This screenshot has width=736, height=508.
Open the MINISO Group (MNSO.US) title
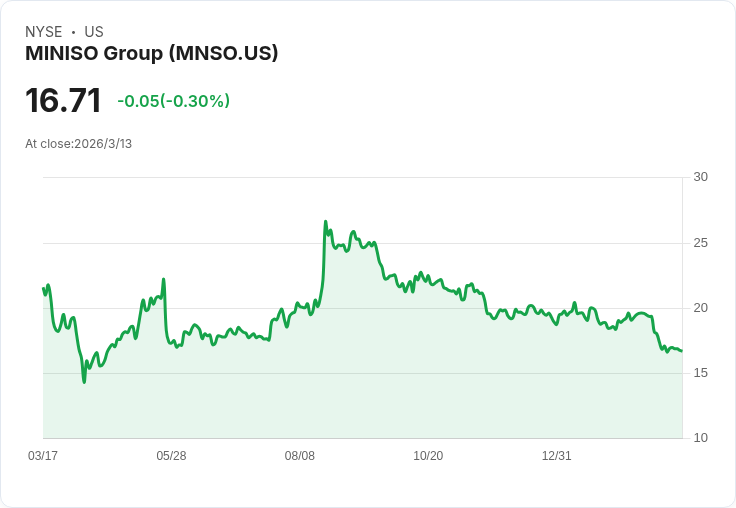pos(151,54)
